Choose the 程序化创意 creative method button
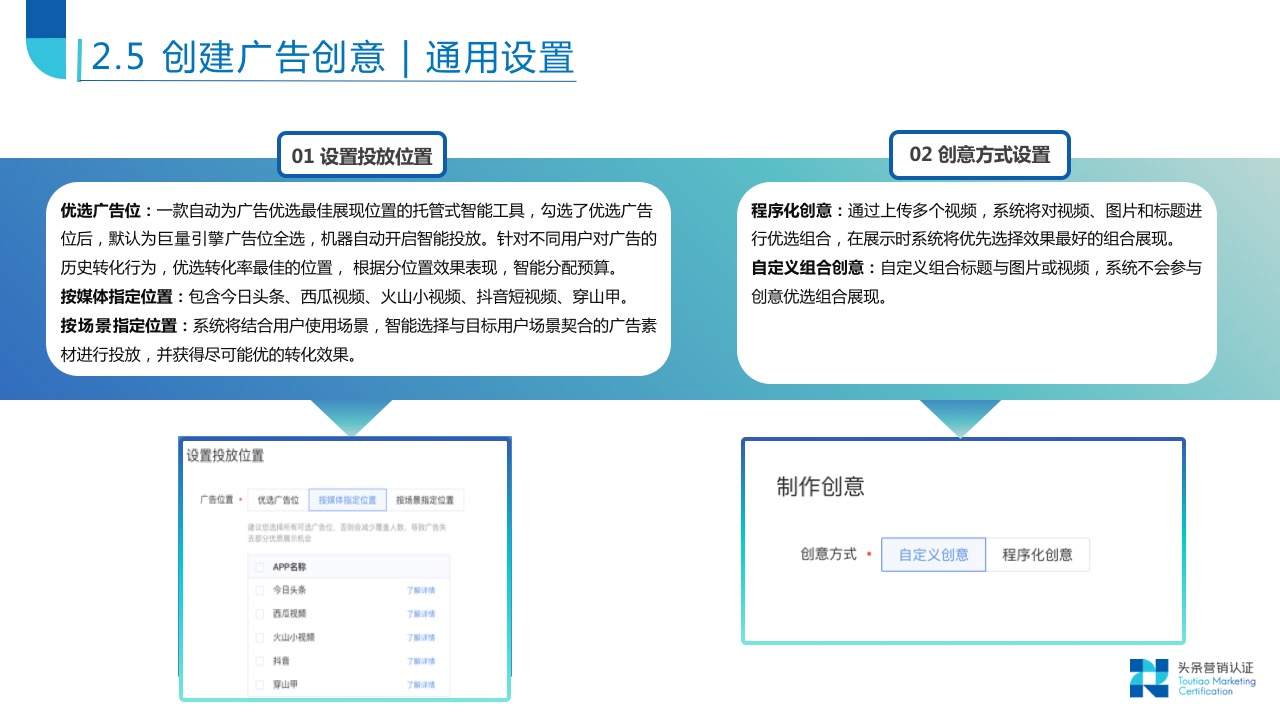The image size is (1280, 720). coord(1038,554)
